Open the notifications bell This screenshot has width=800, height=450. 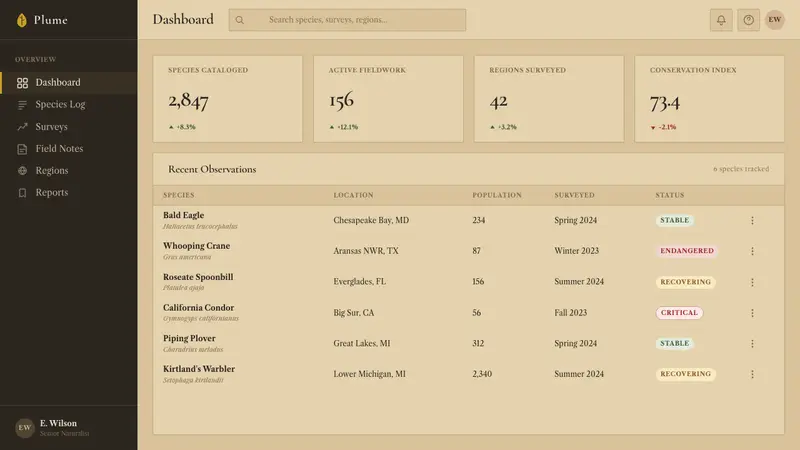tap(721, 20)
